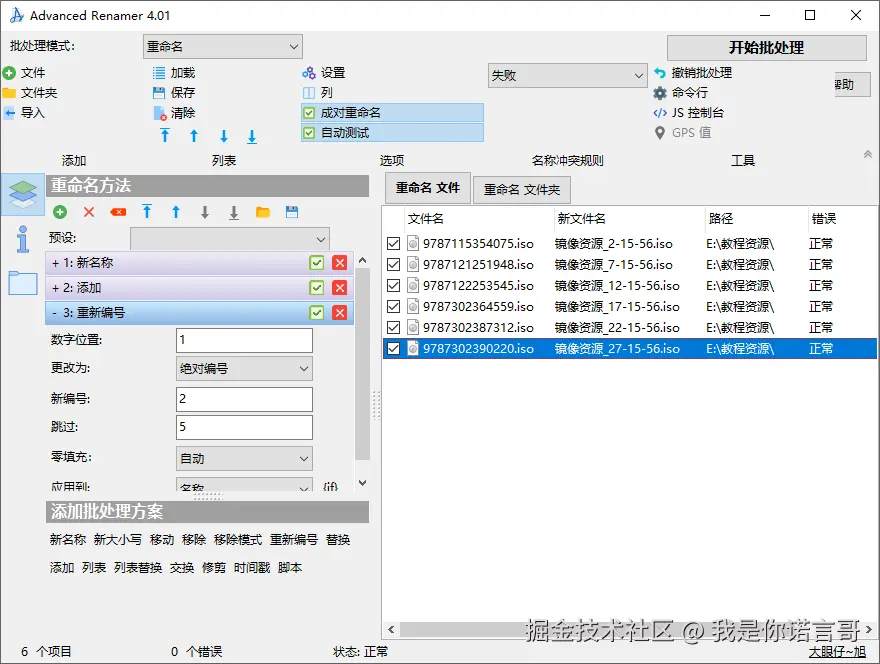Screen dimensions: 880x664
Task: Open JS 控制台 code icon
Action: click(x=660, y=113)
